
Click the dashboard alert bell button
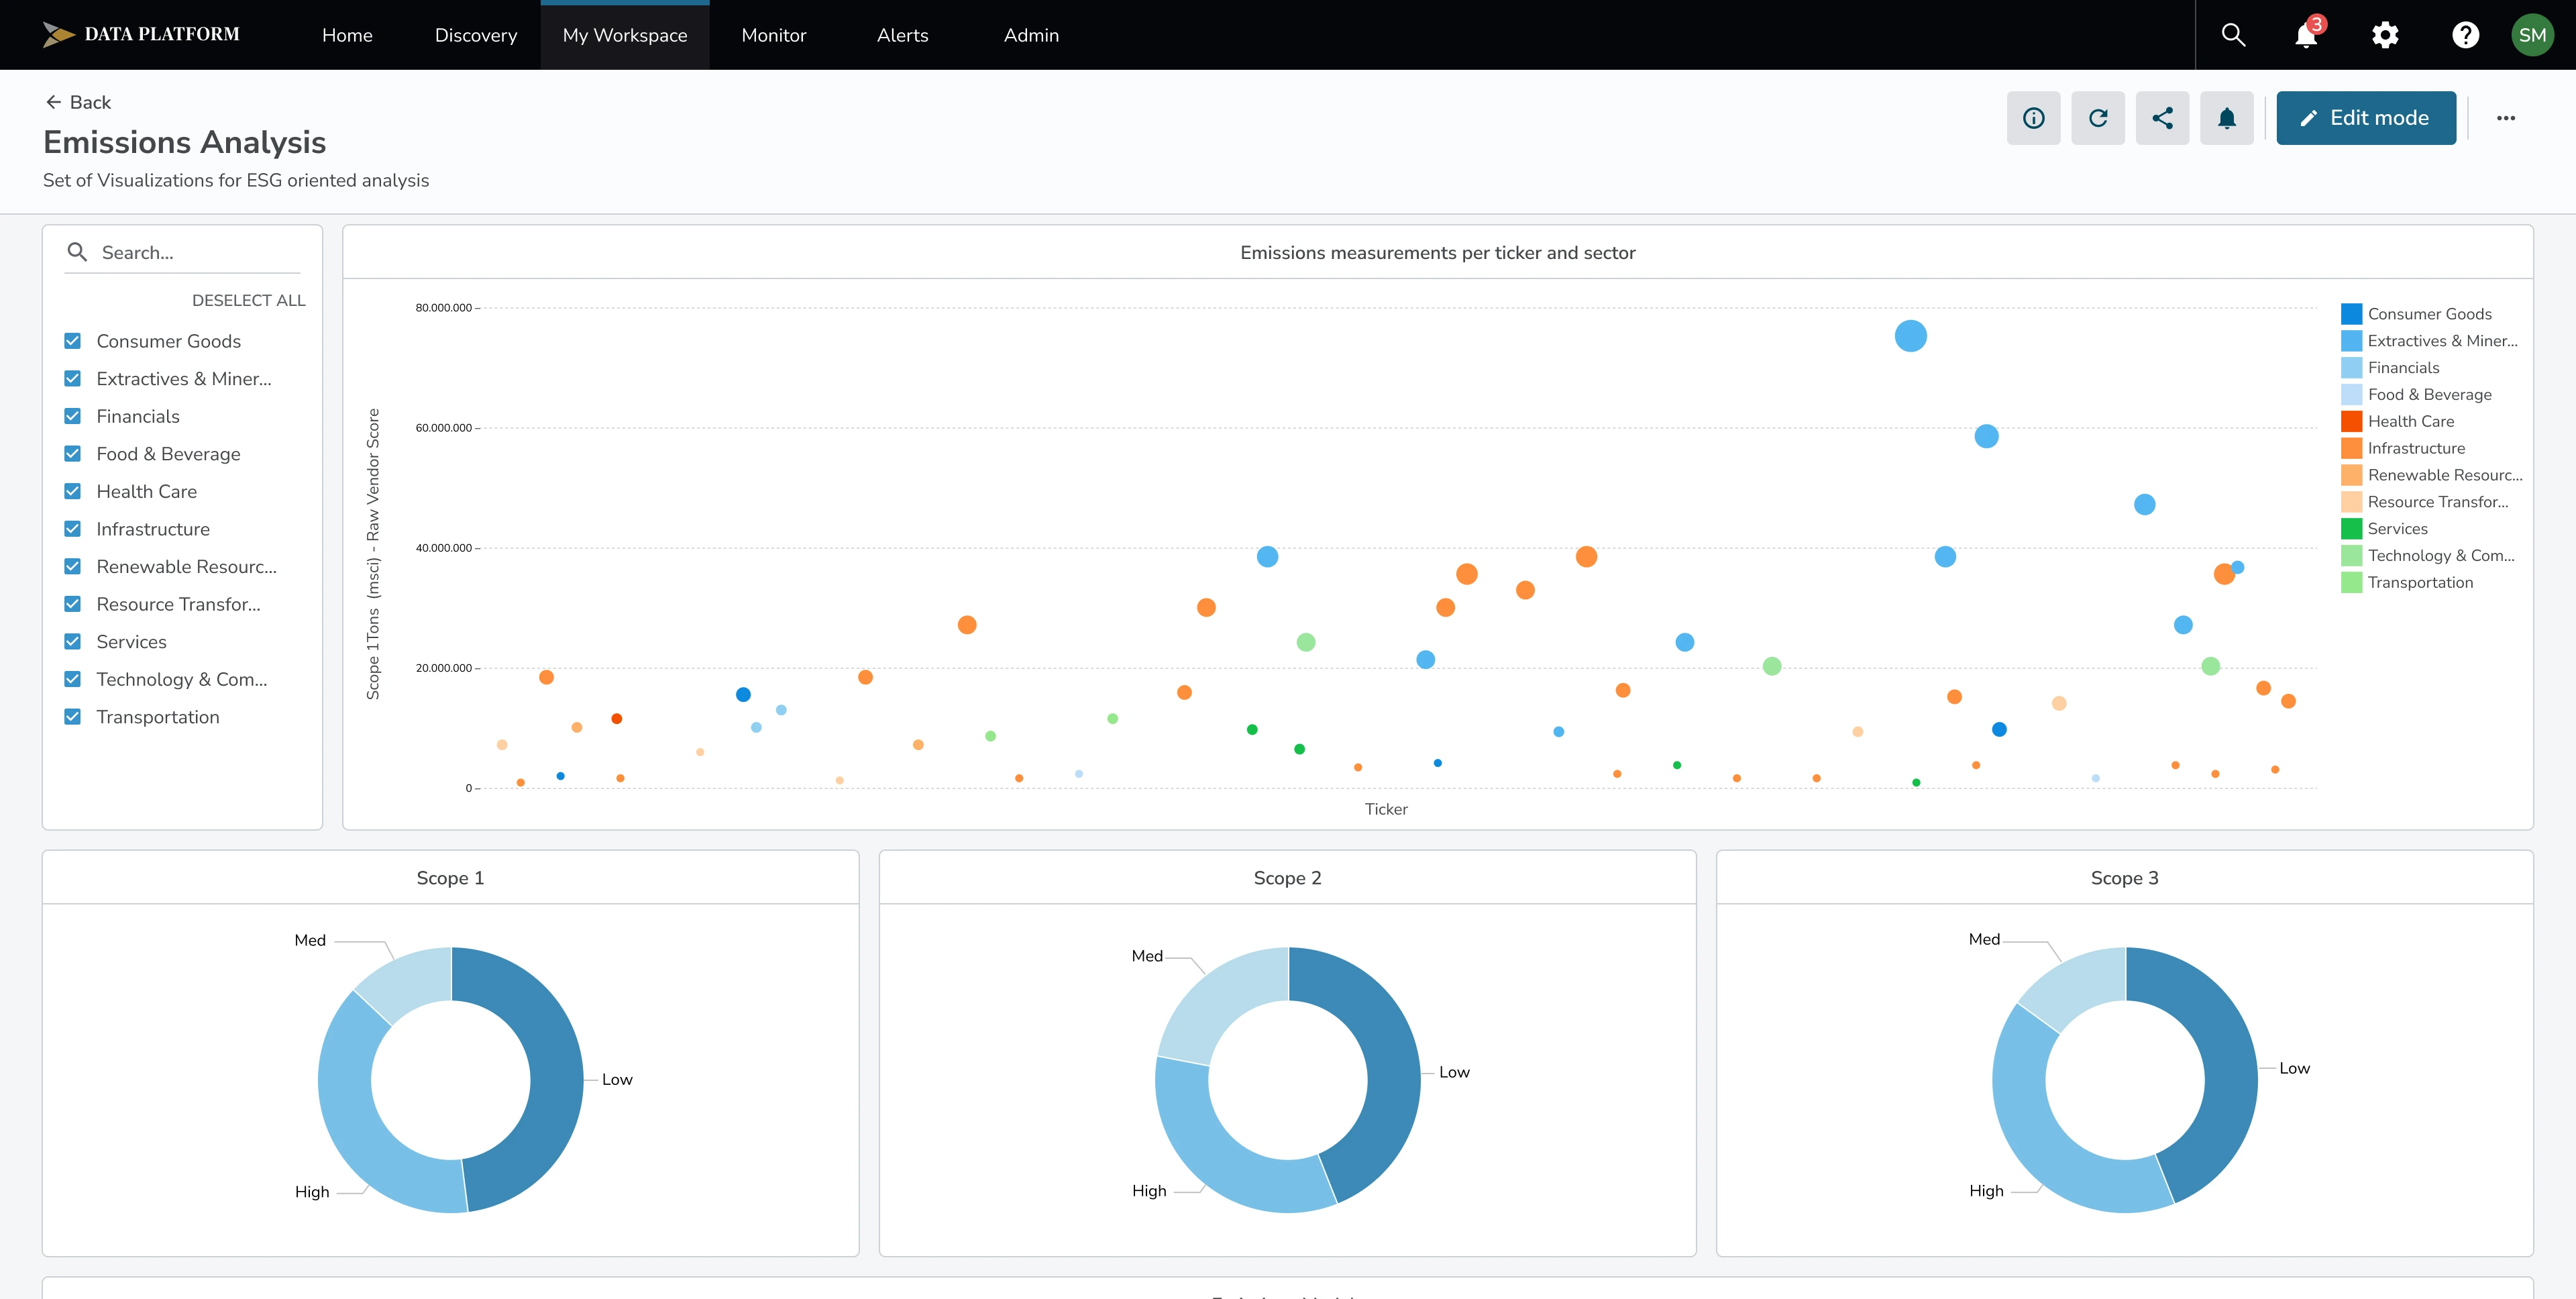tap(2227, 118)
